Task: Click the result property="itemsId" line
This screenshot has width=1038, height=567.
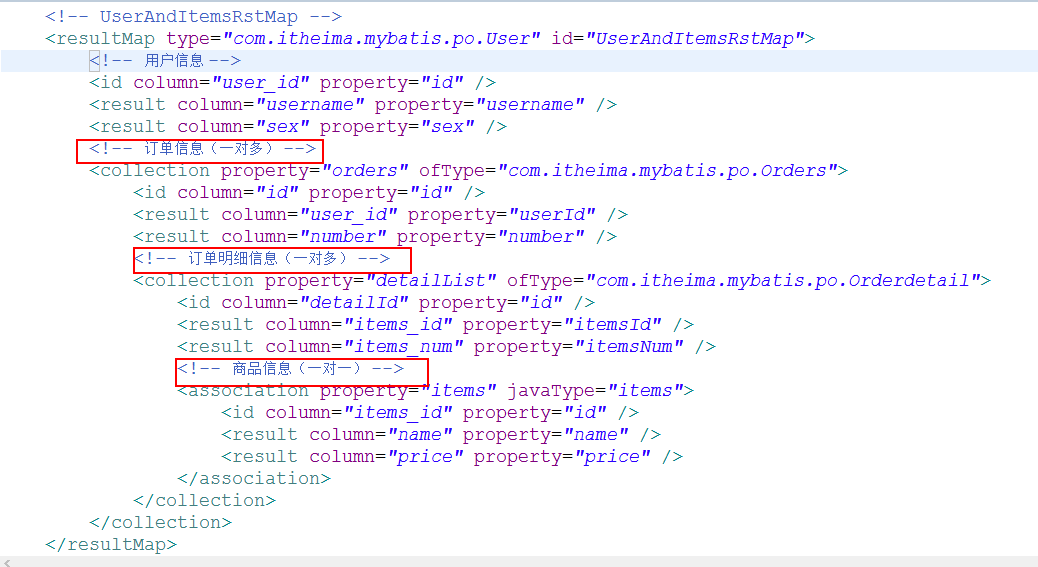Action: pos(436,324)
